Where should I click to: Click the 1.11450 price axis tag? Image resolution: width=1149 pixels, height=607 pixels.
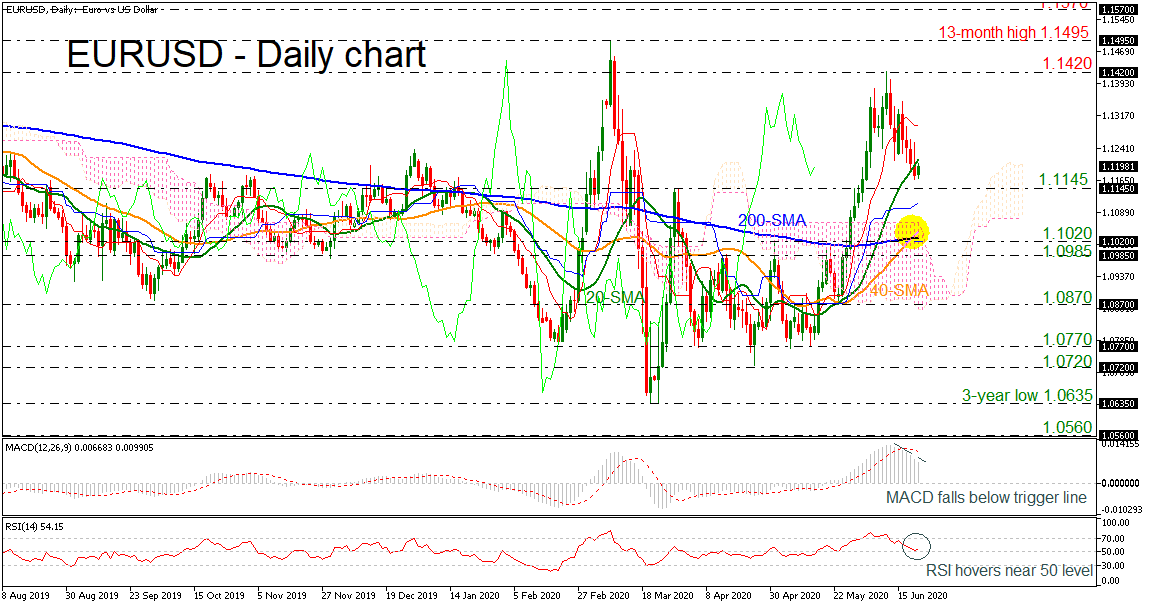[1117, 188]
